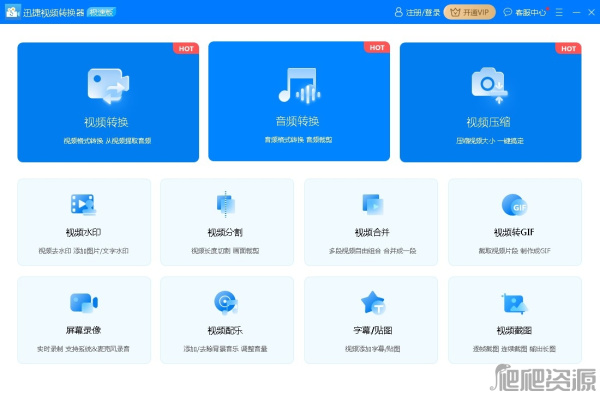Select the 视频水印 filmstrip icon
This screenshot has height=397, width=600.
[x=83, y=204]
